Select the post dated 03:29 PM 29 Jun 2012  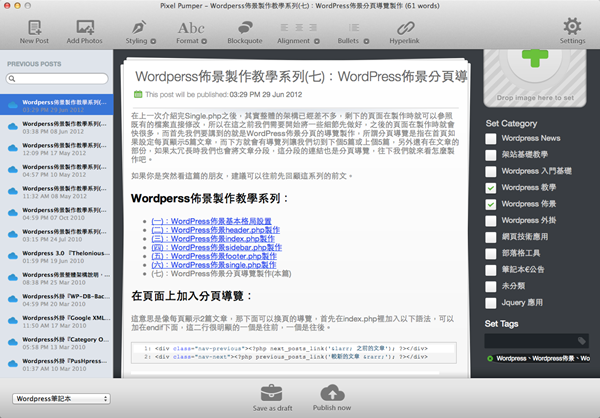pos(57,104)
